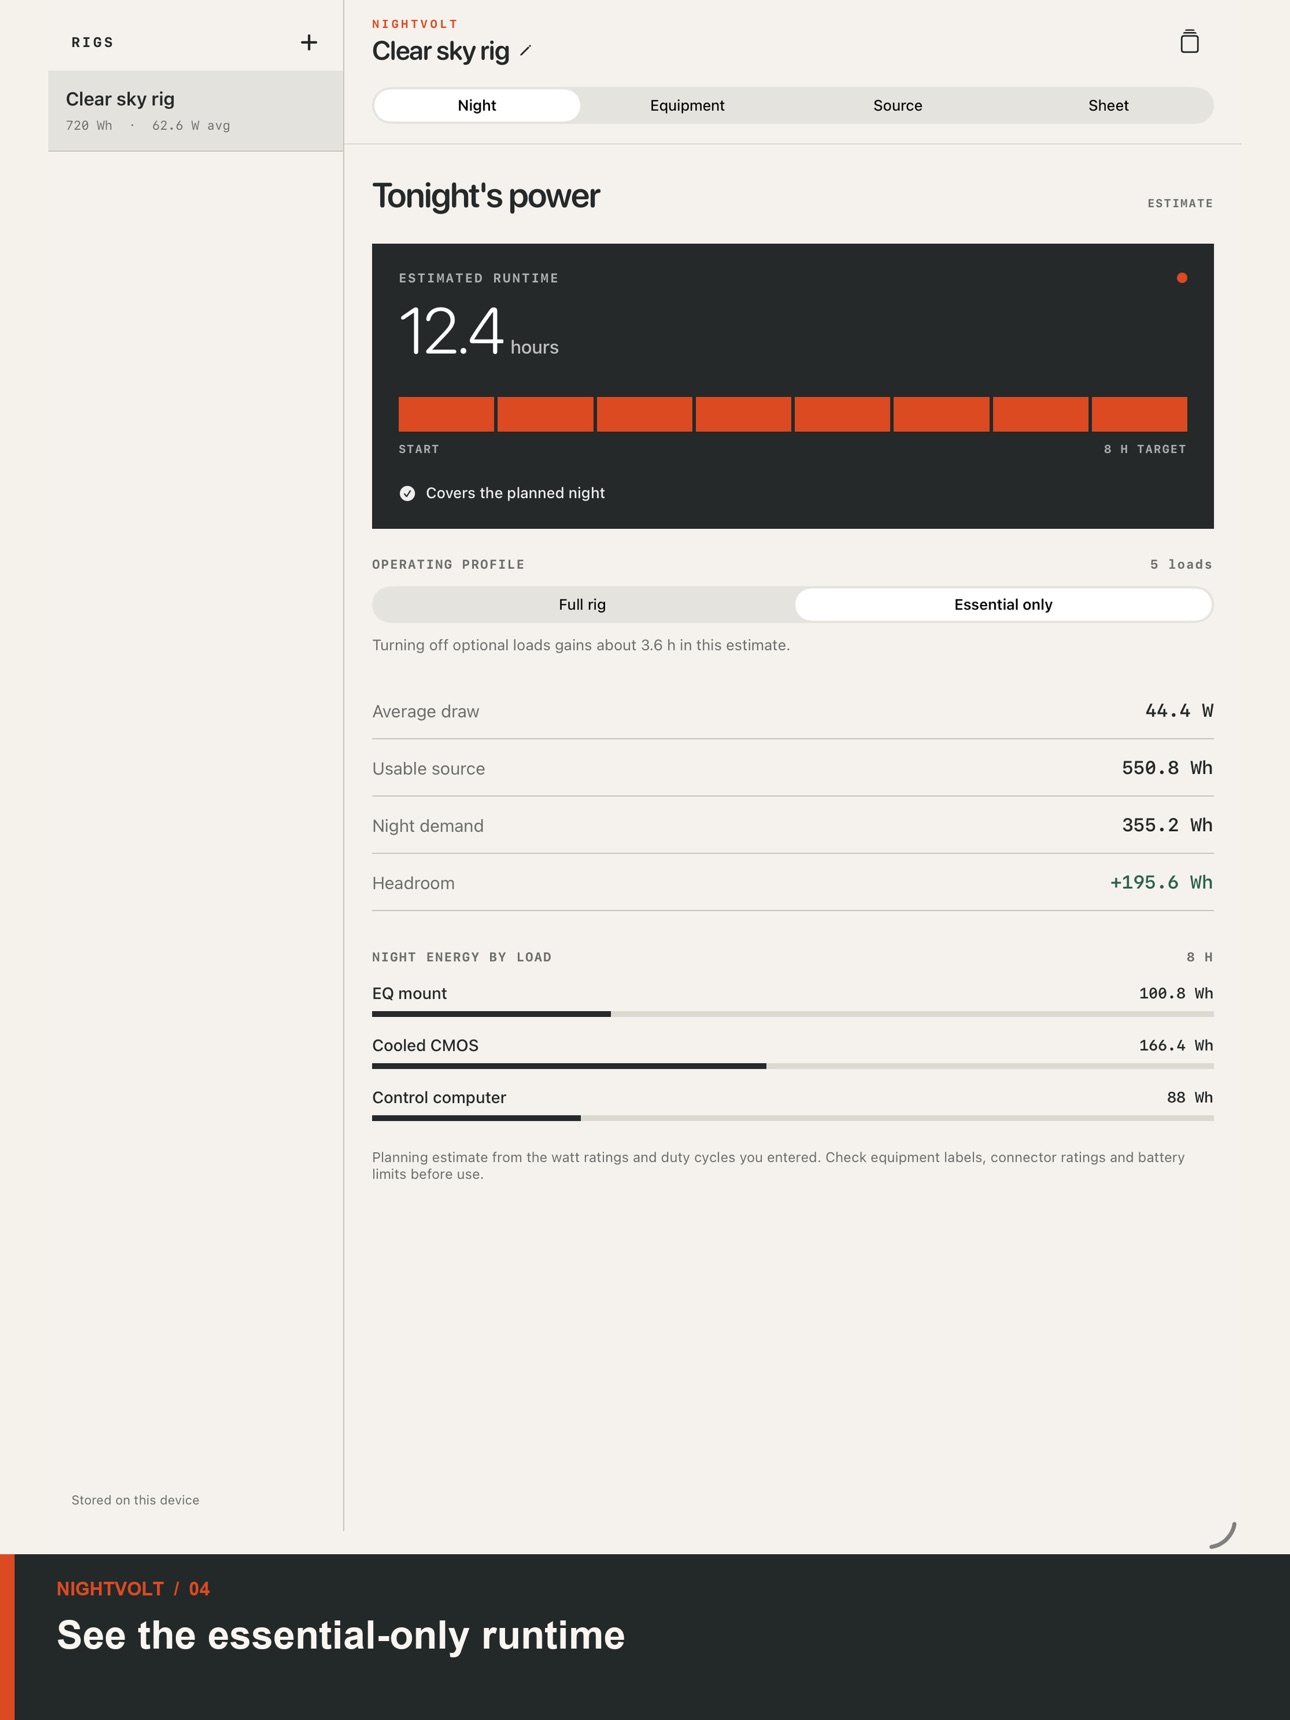Click the pencil icon beside the rig title
The width and height of the screenshot is (1290, 1720).
click(526, 51)
